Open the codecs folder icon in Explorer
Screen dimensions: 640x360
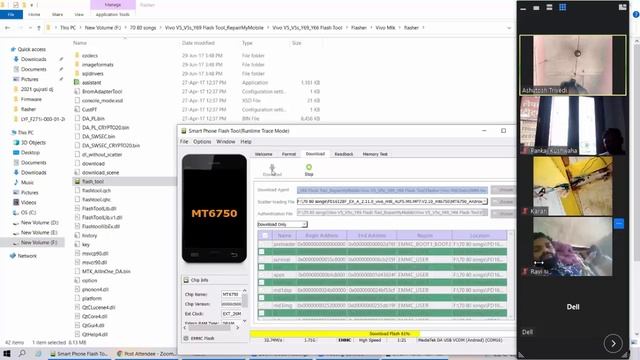tap(77, 56)
